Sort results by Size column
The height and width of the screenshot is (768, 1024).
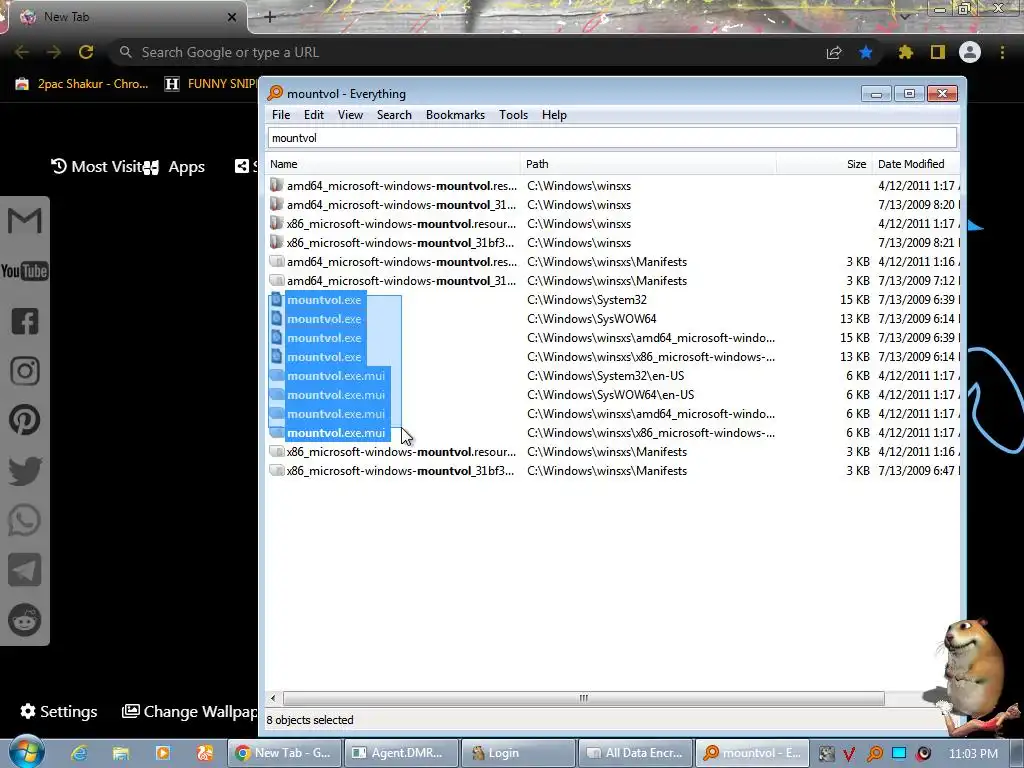tap(825, 164)
